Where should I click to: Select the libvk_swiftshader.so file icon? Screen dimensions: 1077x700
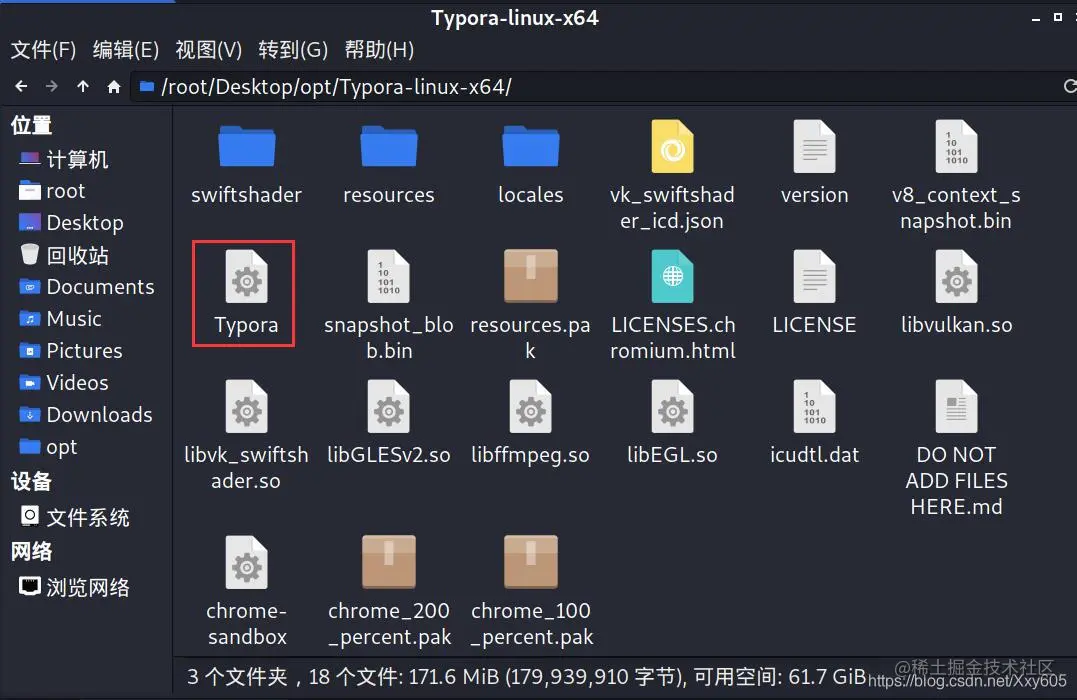tap(247, 406)
